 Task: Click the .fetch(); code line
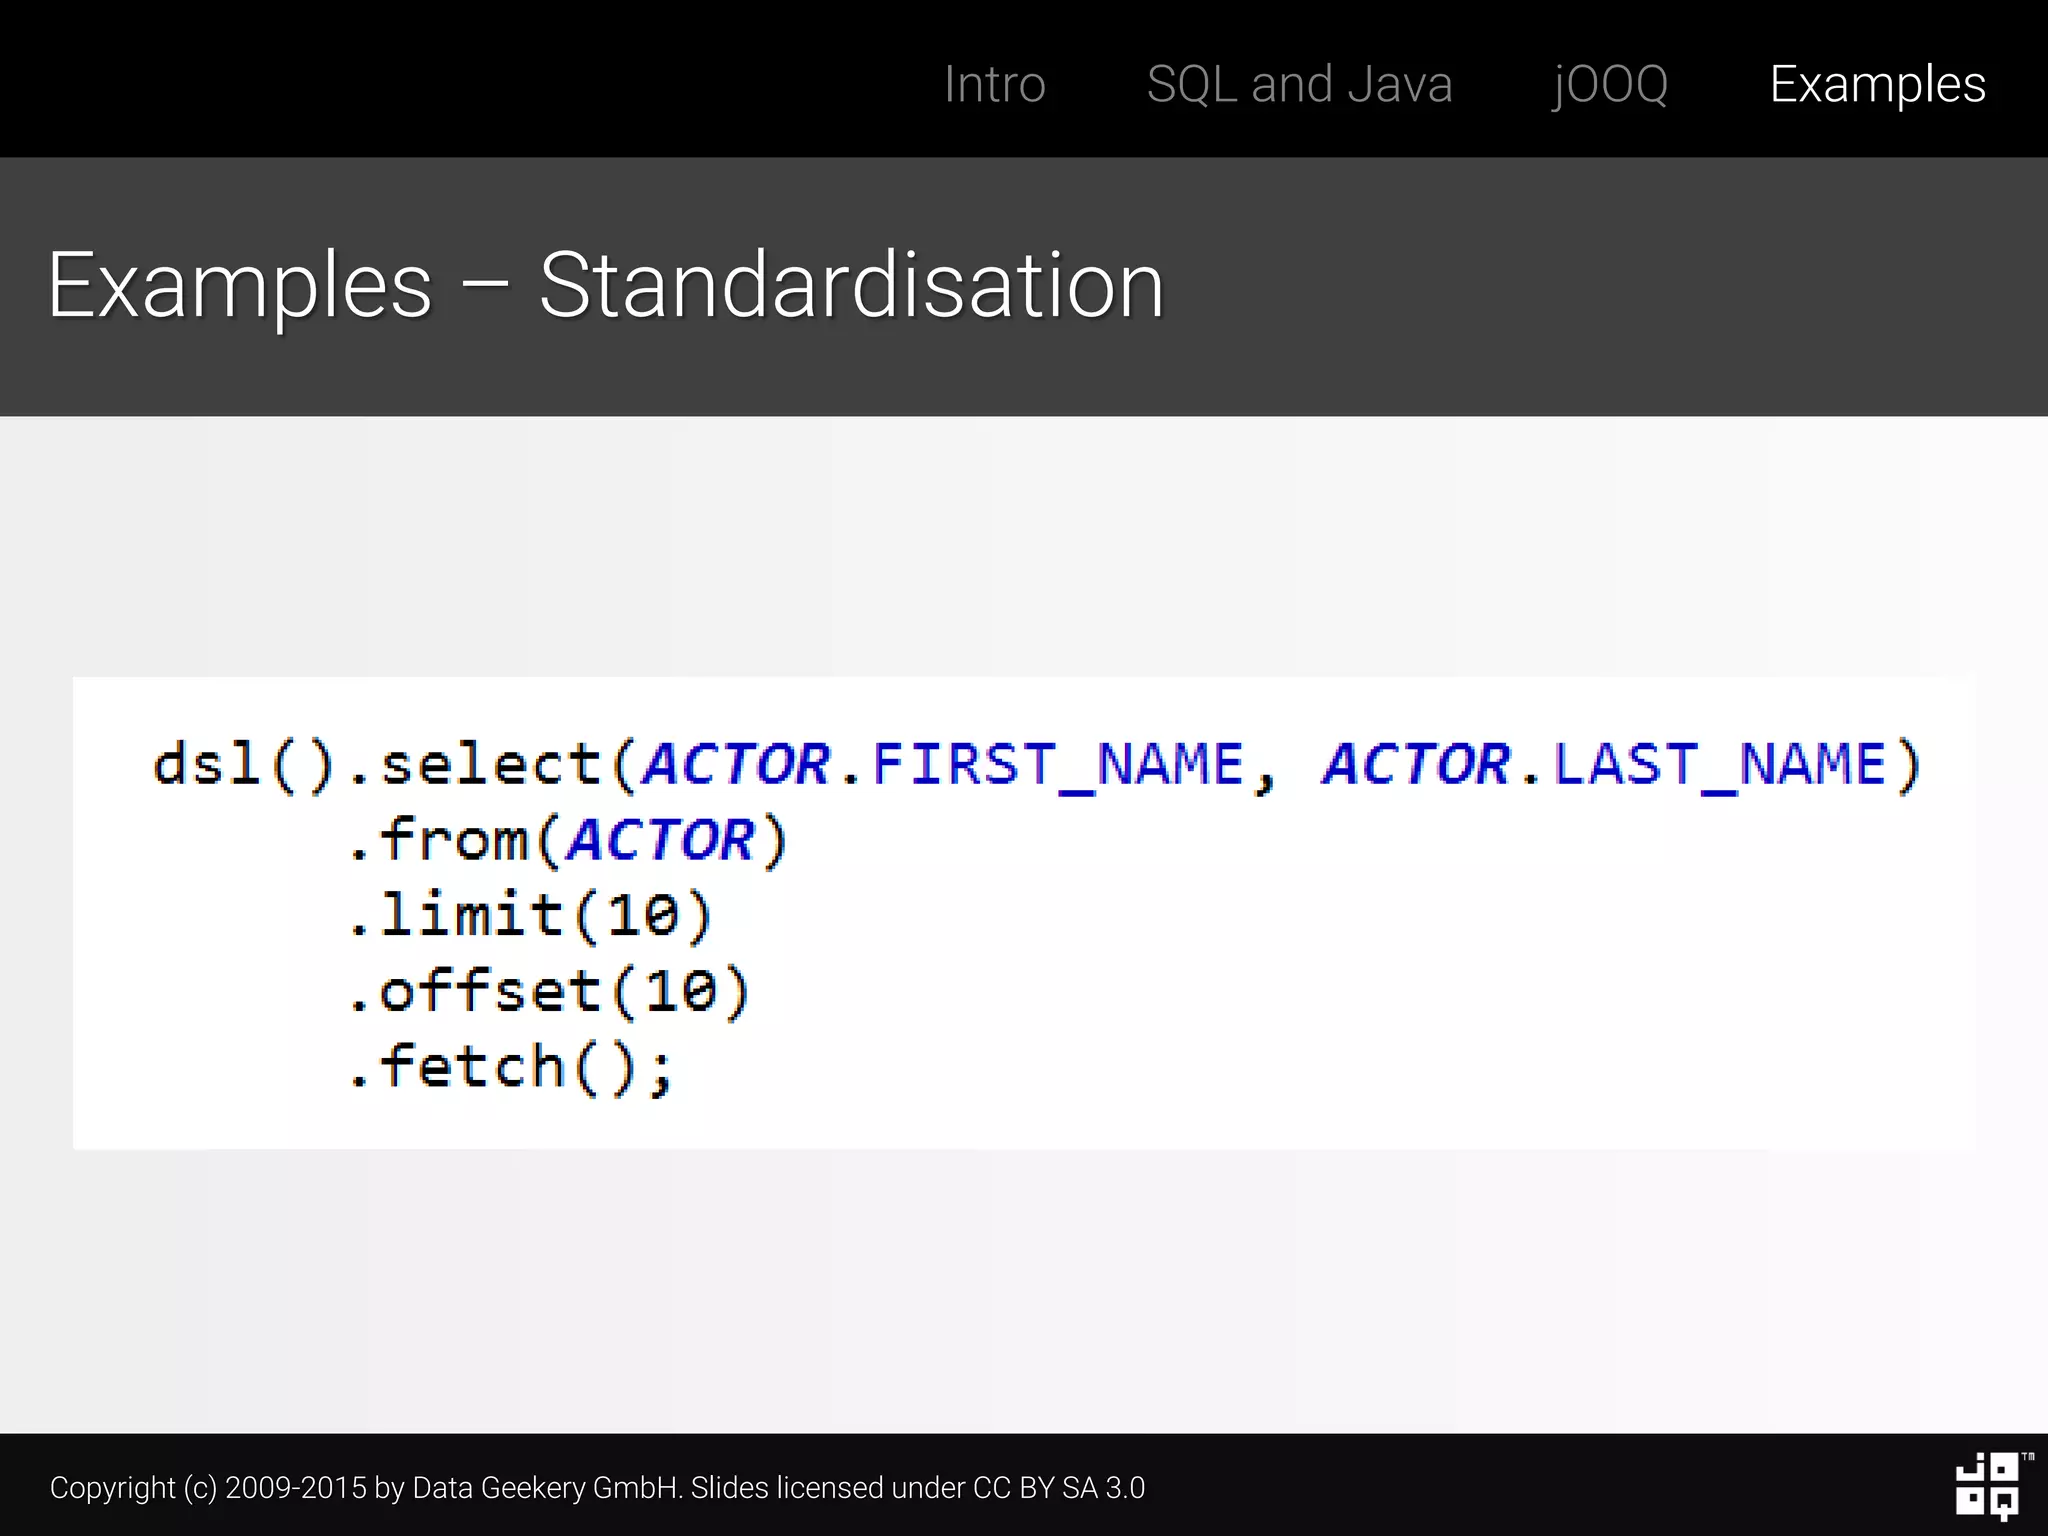(511, 1067)
